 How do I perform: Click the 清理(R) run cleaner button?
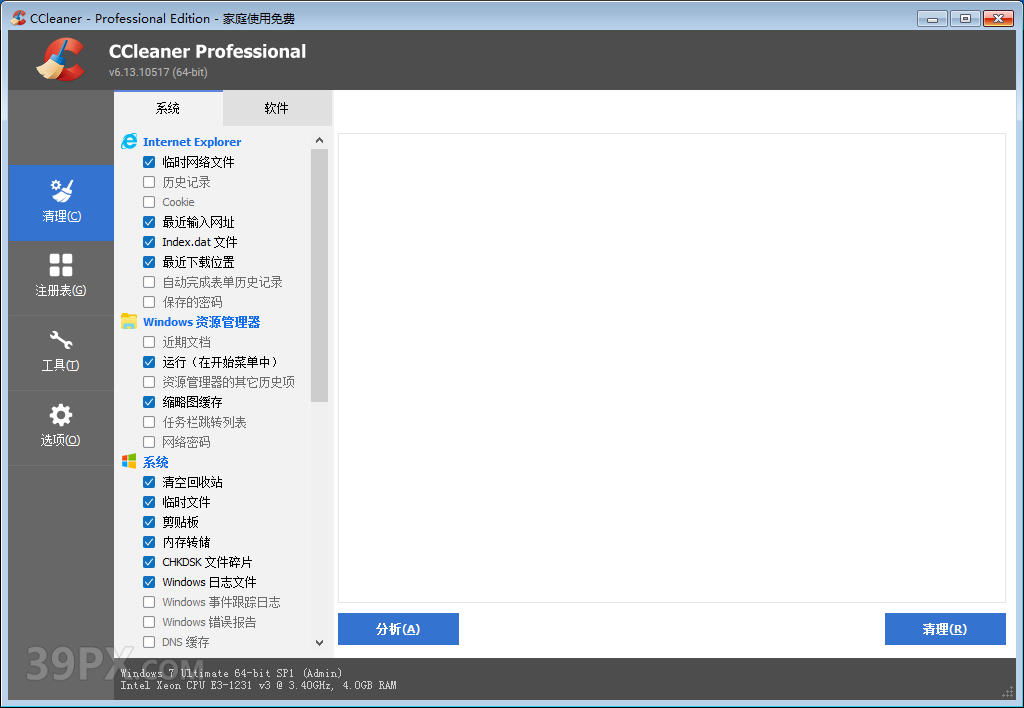click(x=945, y=629)
